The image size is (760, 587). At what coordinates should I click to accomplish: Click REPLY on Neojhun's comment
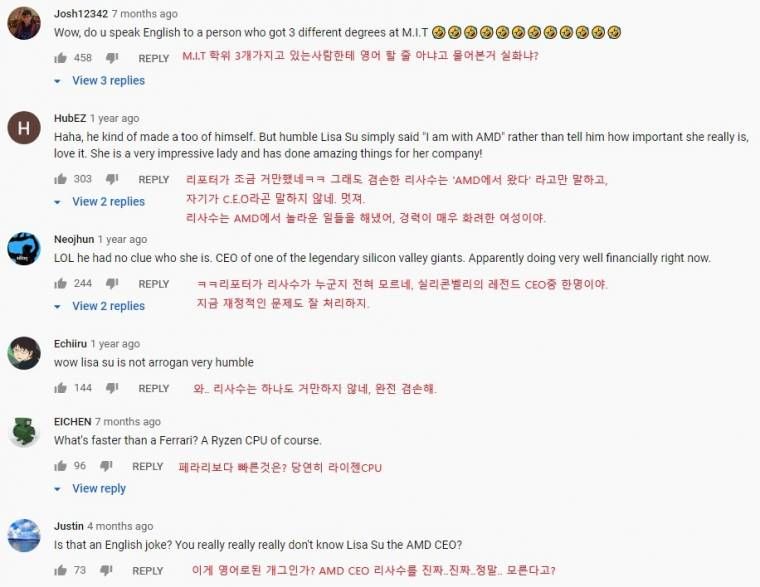[153, 283]
